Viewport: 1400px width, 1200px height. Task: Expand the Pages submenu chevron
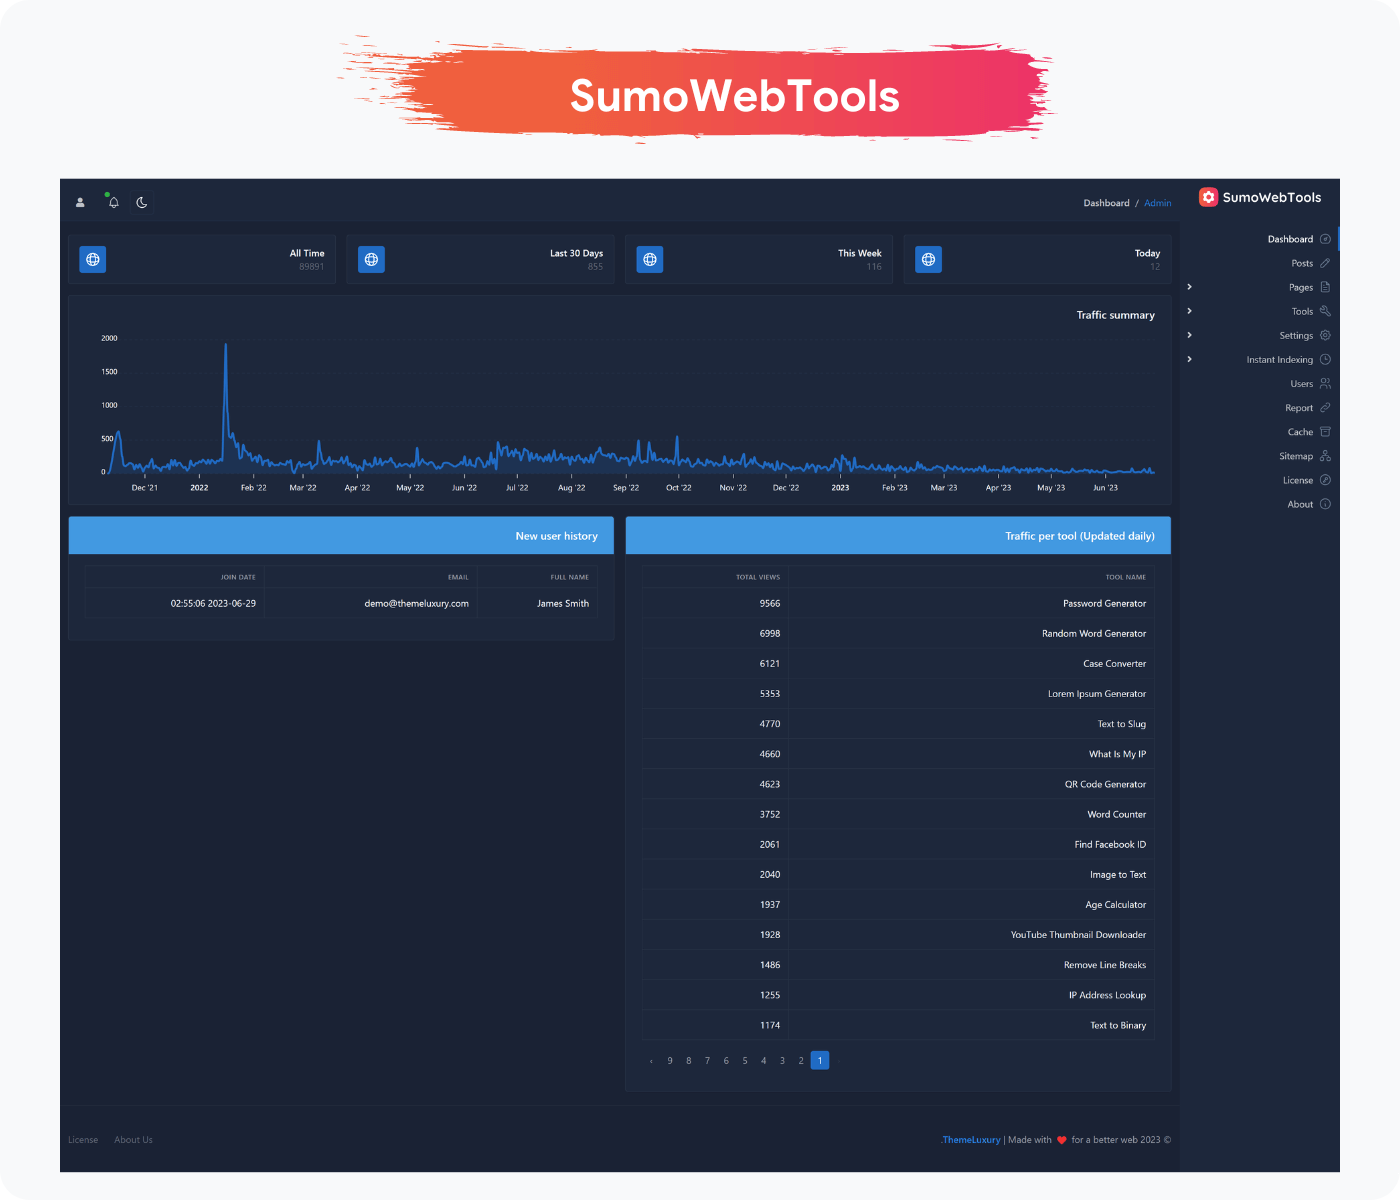[x=1189, y=287]
